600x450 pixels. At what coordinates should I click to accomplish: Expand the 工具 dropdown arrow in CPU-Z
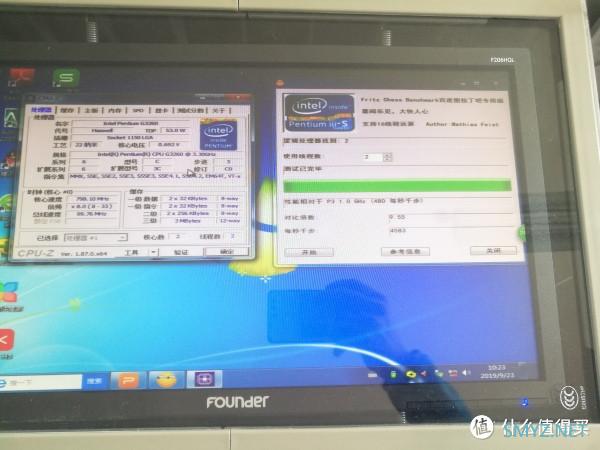[x=153, y=252]
